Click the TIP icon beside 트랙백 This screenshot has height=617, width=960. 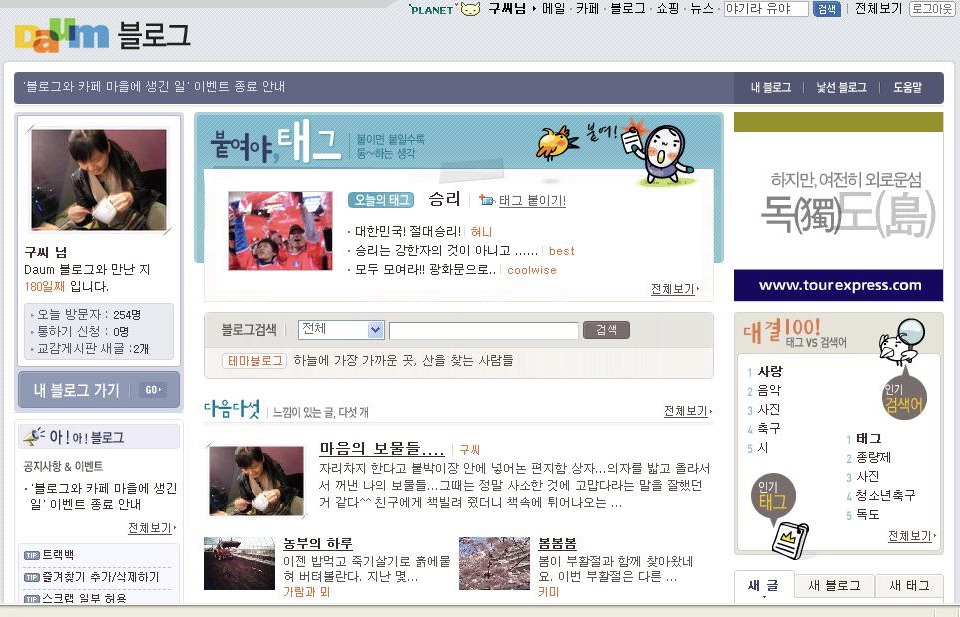[32, 555]
